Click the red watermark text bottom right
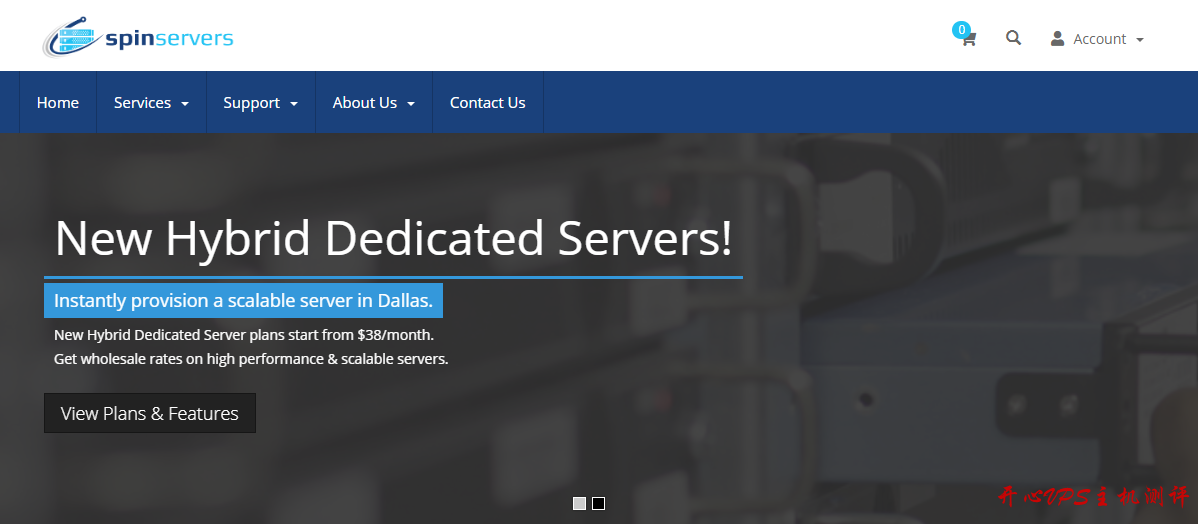Screen dimensions: 1198x524 (1092, 497)
